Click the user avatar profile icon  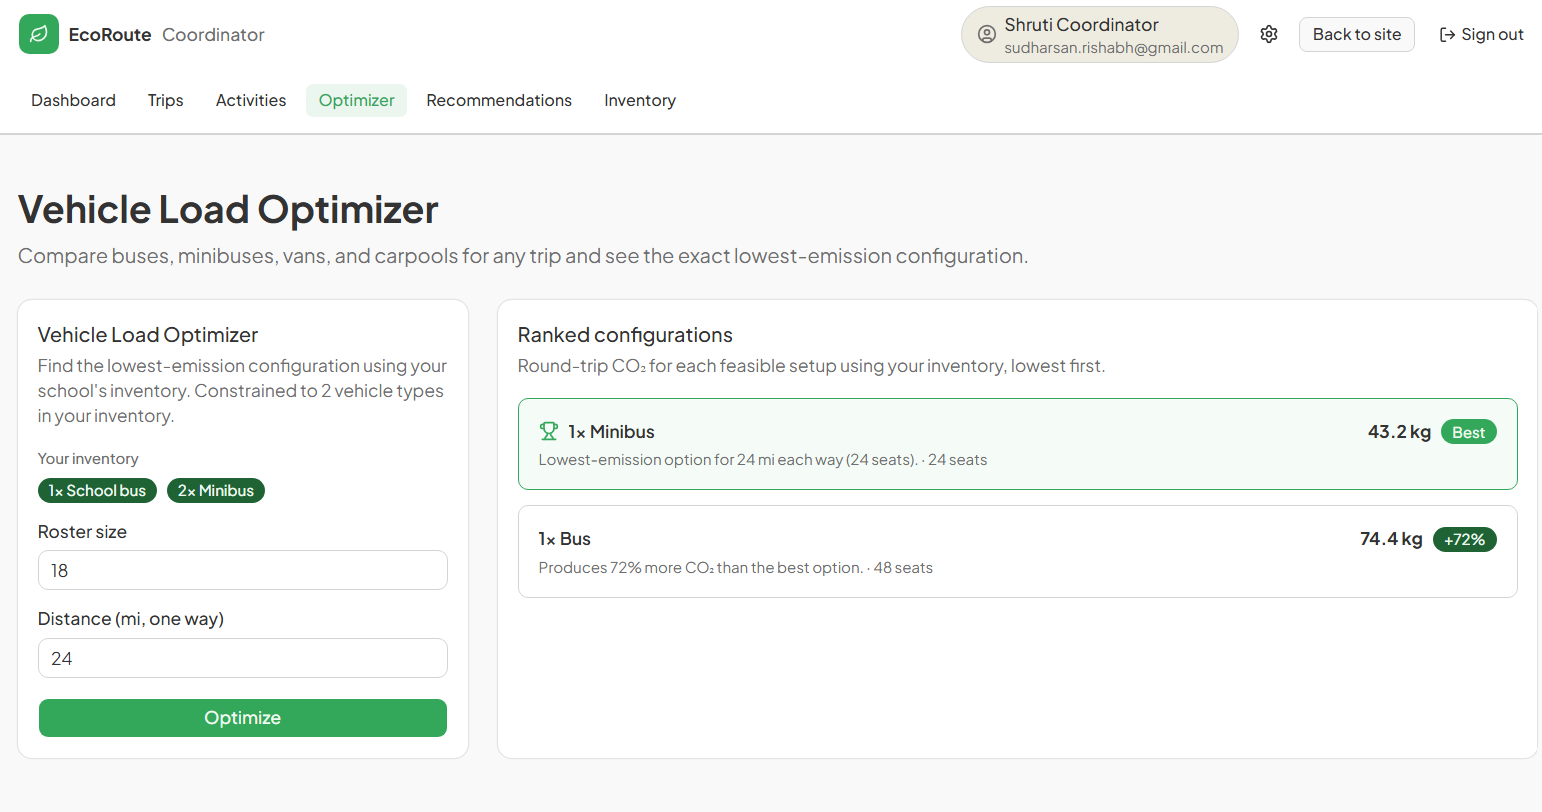986,35
